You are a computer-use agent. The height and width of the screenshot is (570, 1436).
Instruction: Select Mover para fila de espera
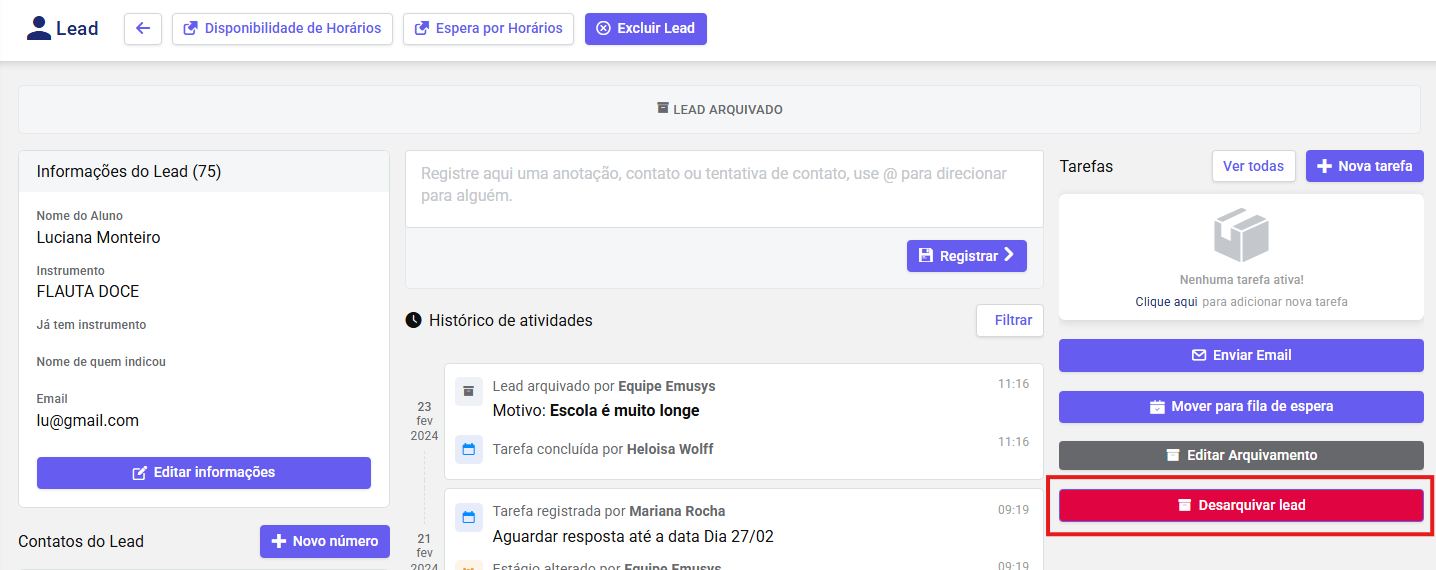(1241, 407)
